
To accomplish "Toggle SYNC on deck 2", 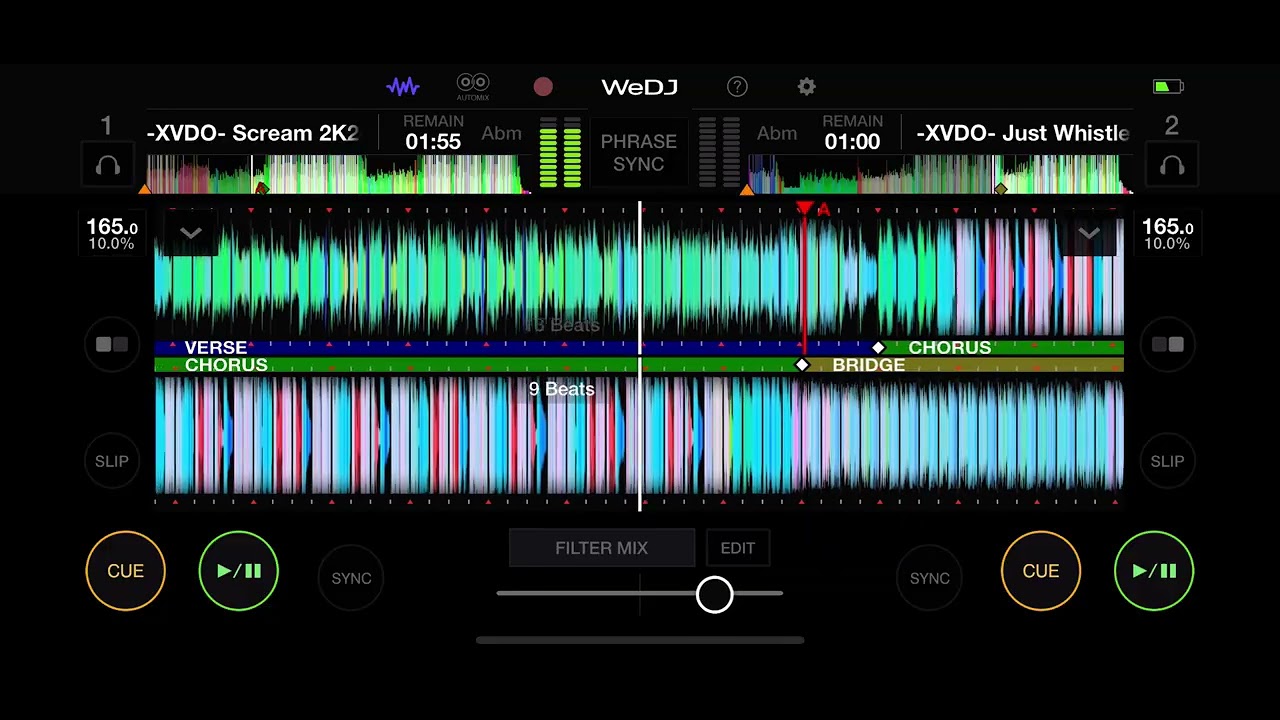I will [x=929, y=578].
